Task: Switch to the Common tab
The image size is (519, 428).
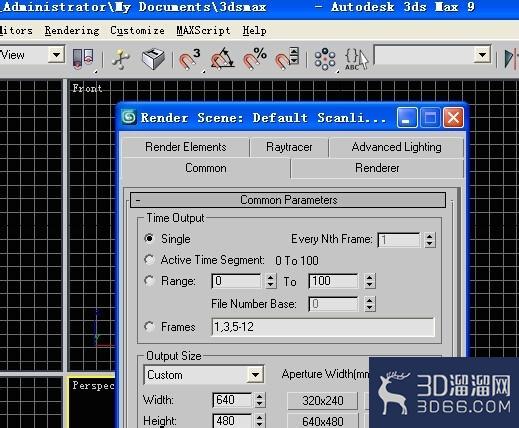Action: (x=206, y=168)
